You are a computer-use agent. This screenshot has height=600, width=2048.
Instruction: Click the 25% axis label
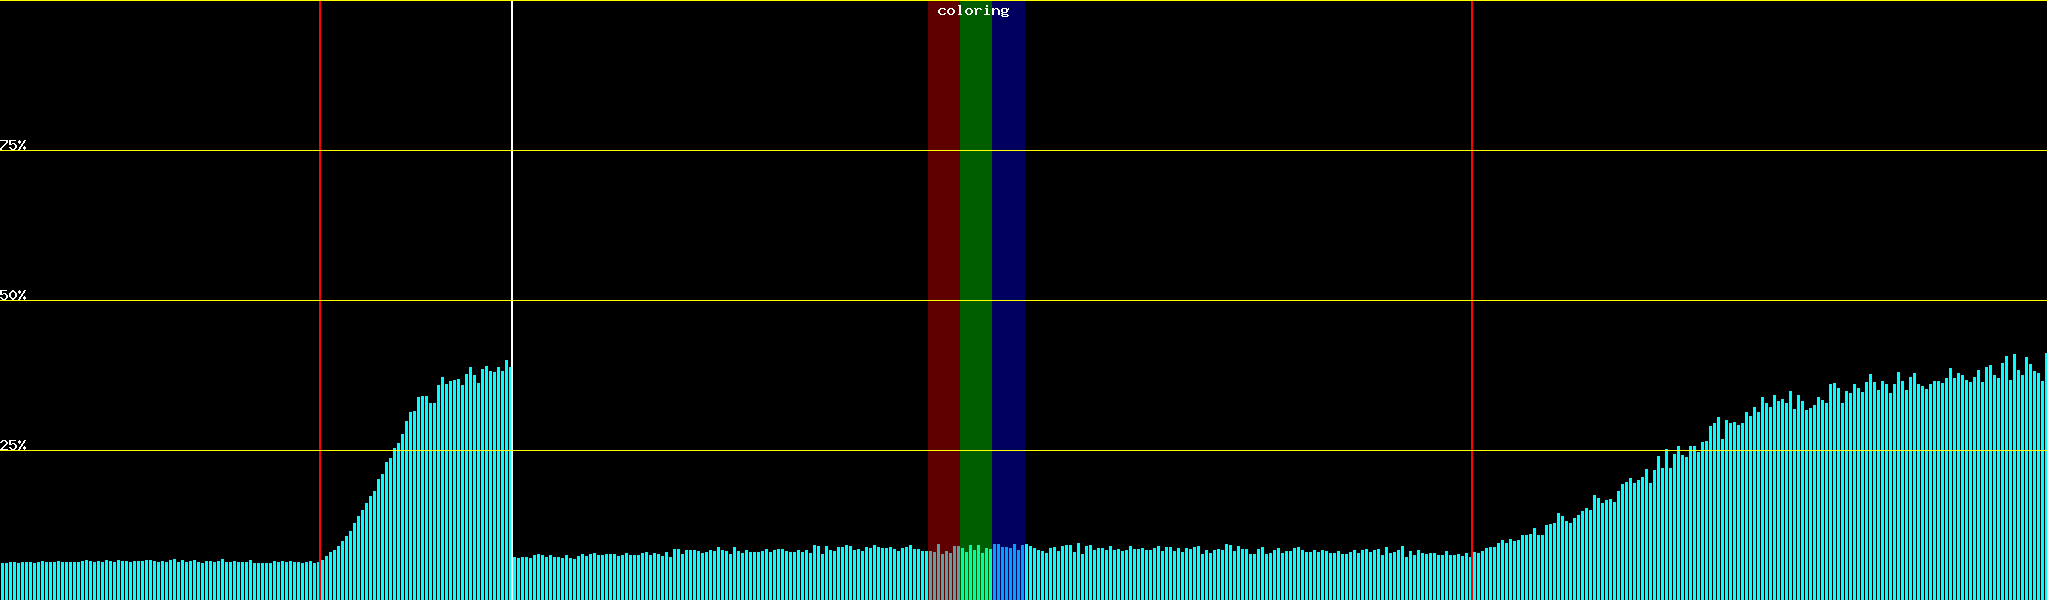[x=13, y=445]
